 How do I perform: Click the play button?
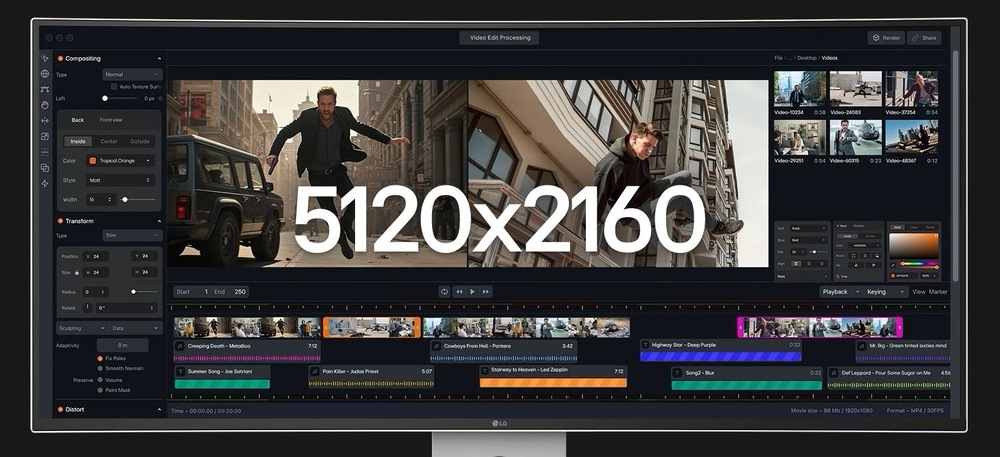(x=473, y=291)
